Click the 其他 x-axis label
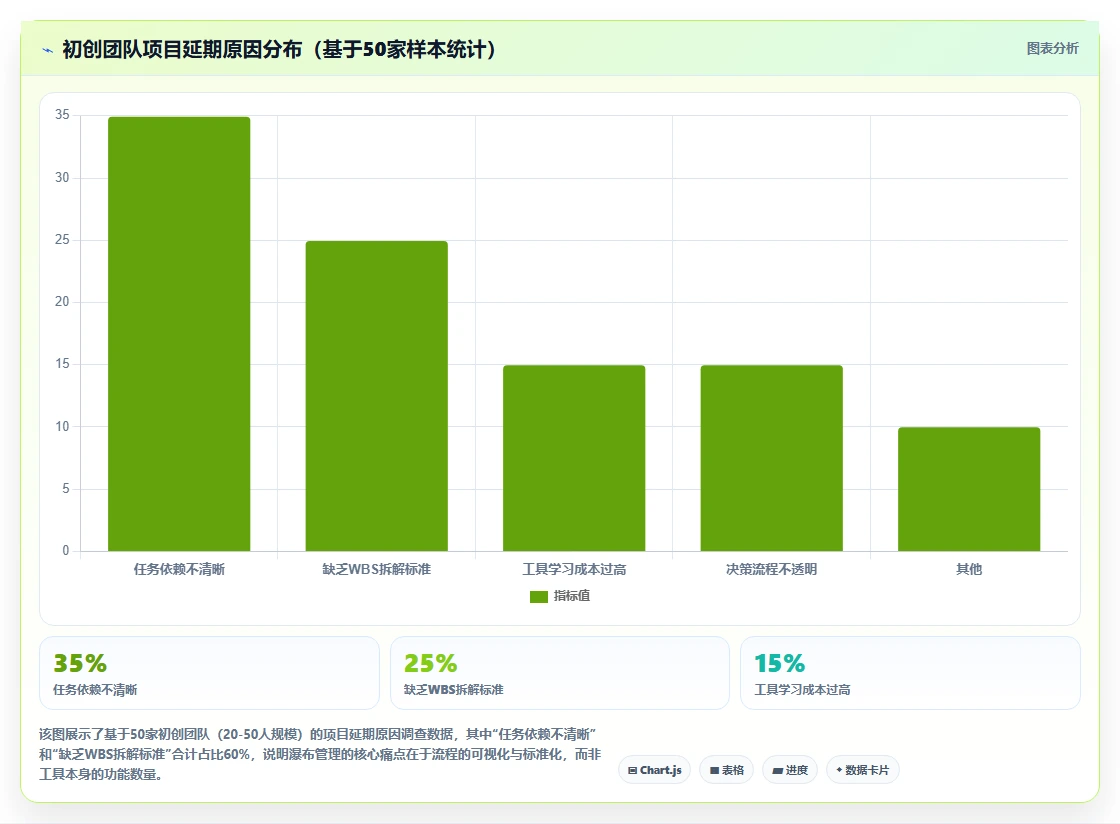Image resolution: width=1120 pixels, height=824 pixels. click(x=969, y=569)
